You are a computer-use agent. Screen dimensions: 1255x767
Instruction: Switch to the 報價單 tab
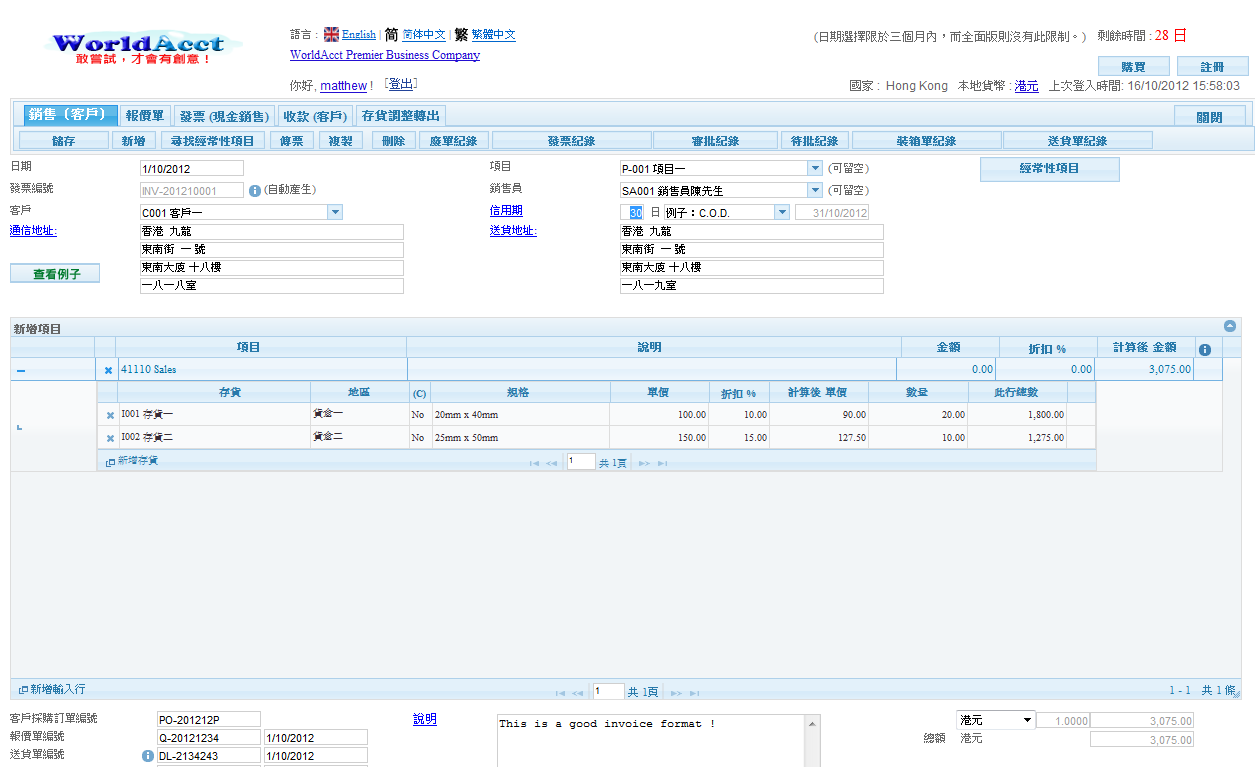145,116
